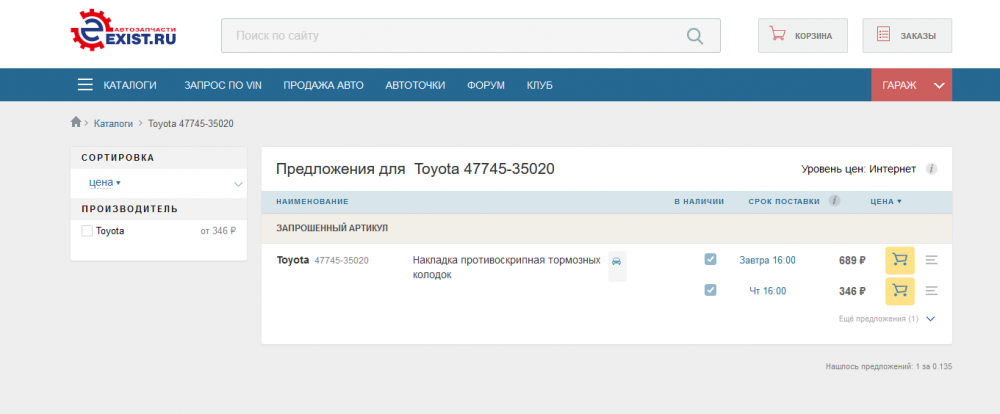Open details menu for 346 ₽ offer
Screen dimensions: 1000x414
(931, 291)
